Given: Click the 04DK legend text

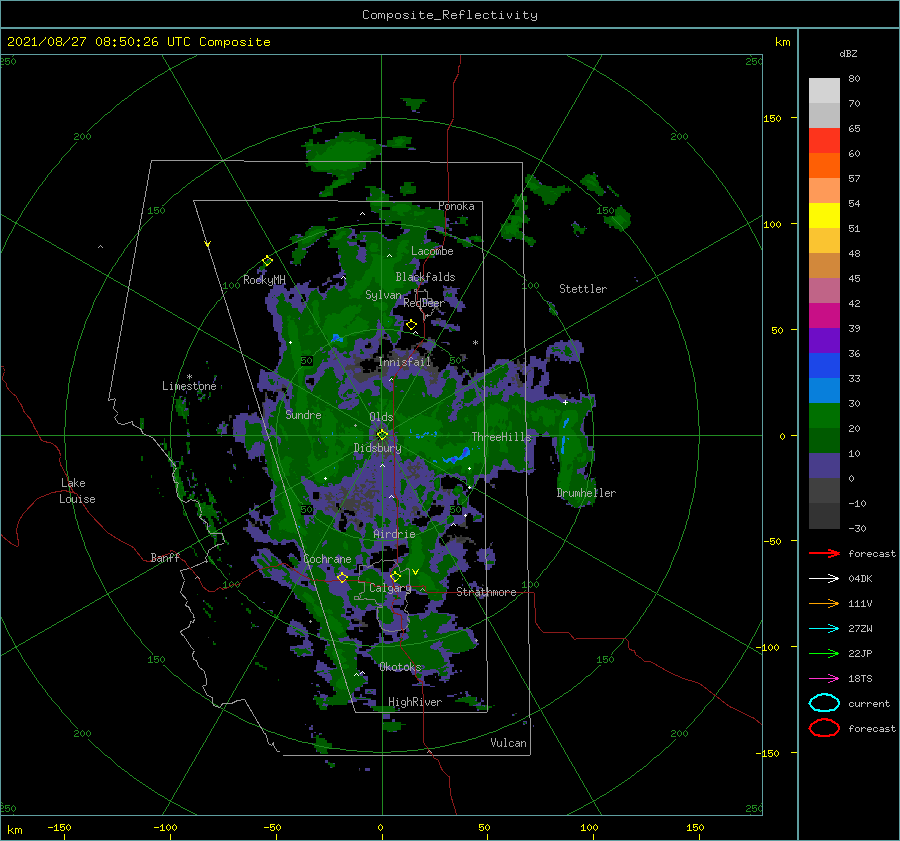Looking at the screenshot, I should pyautogui.click(x=860, y=579).
